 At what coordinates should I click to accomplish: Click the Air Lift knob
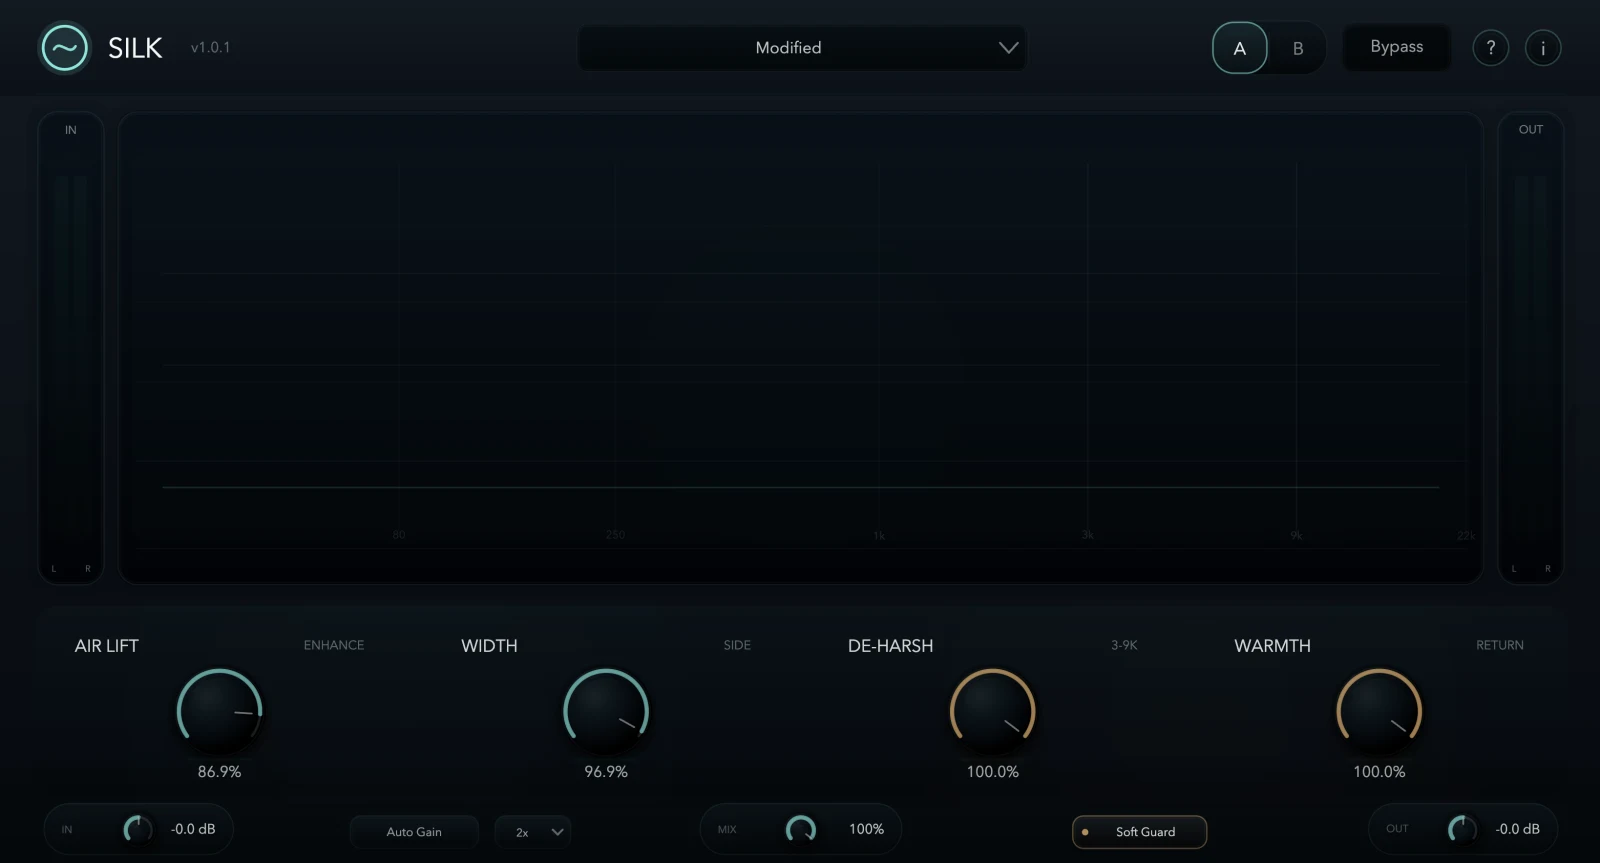(219, 711)
